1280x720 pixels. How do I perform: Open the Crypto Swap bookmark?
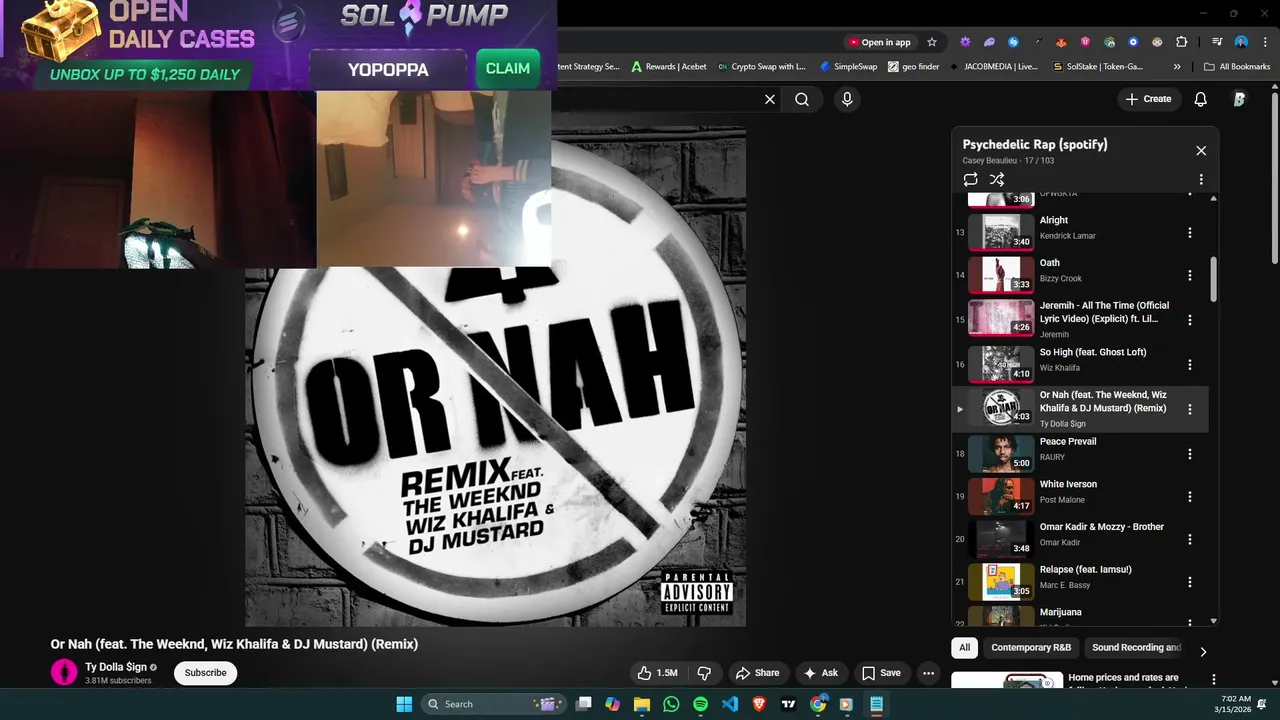(762, 67)
